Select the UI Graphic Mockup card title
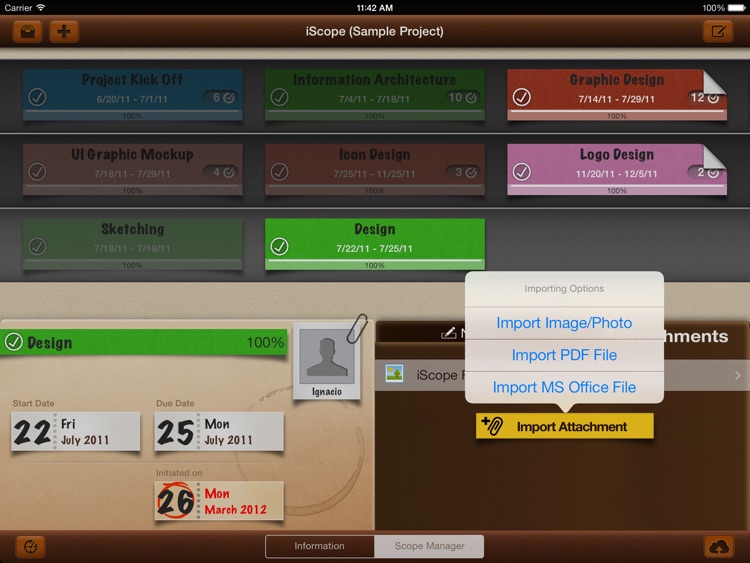 (132, 154)
